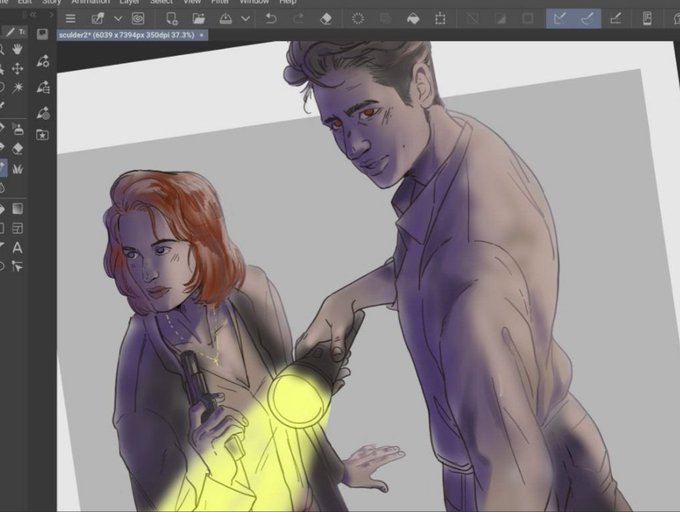
Task: Select the Text tool
Action: (17, 248)
